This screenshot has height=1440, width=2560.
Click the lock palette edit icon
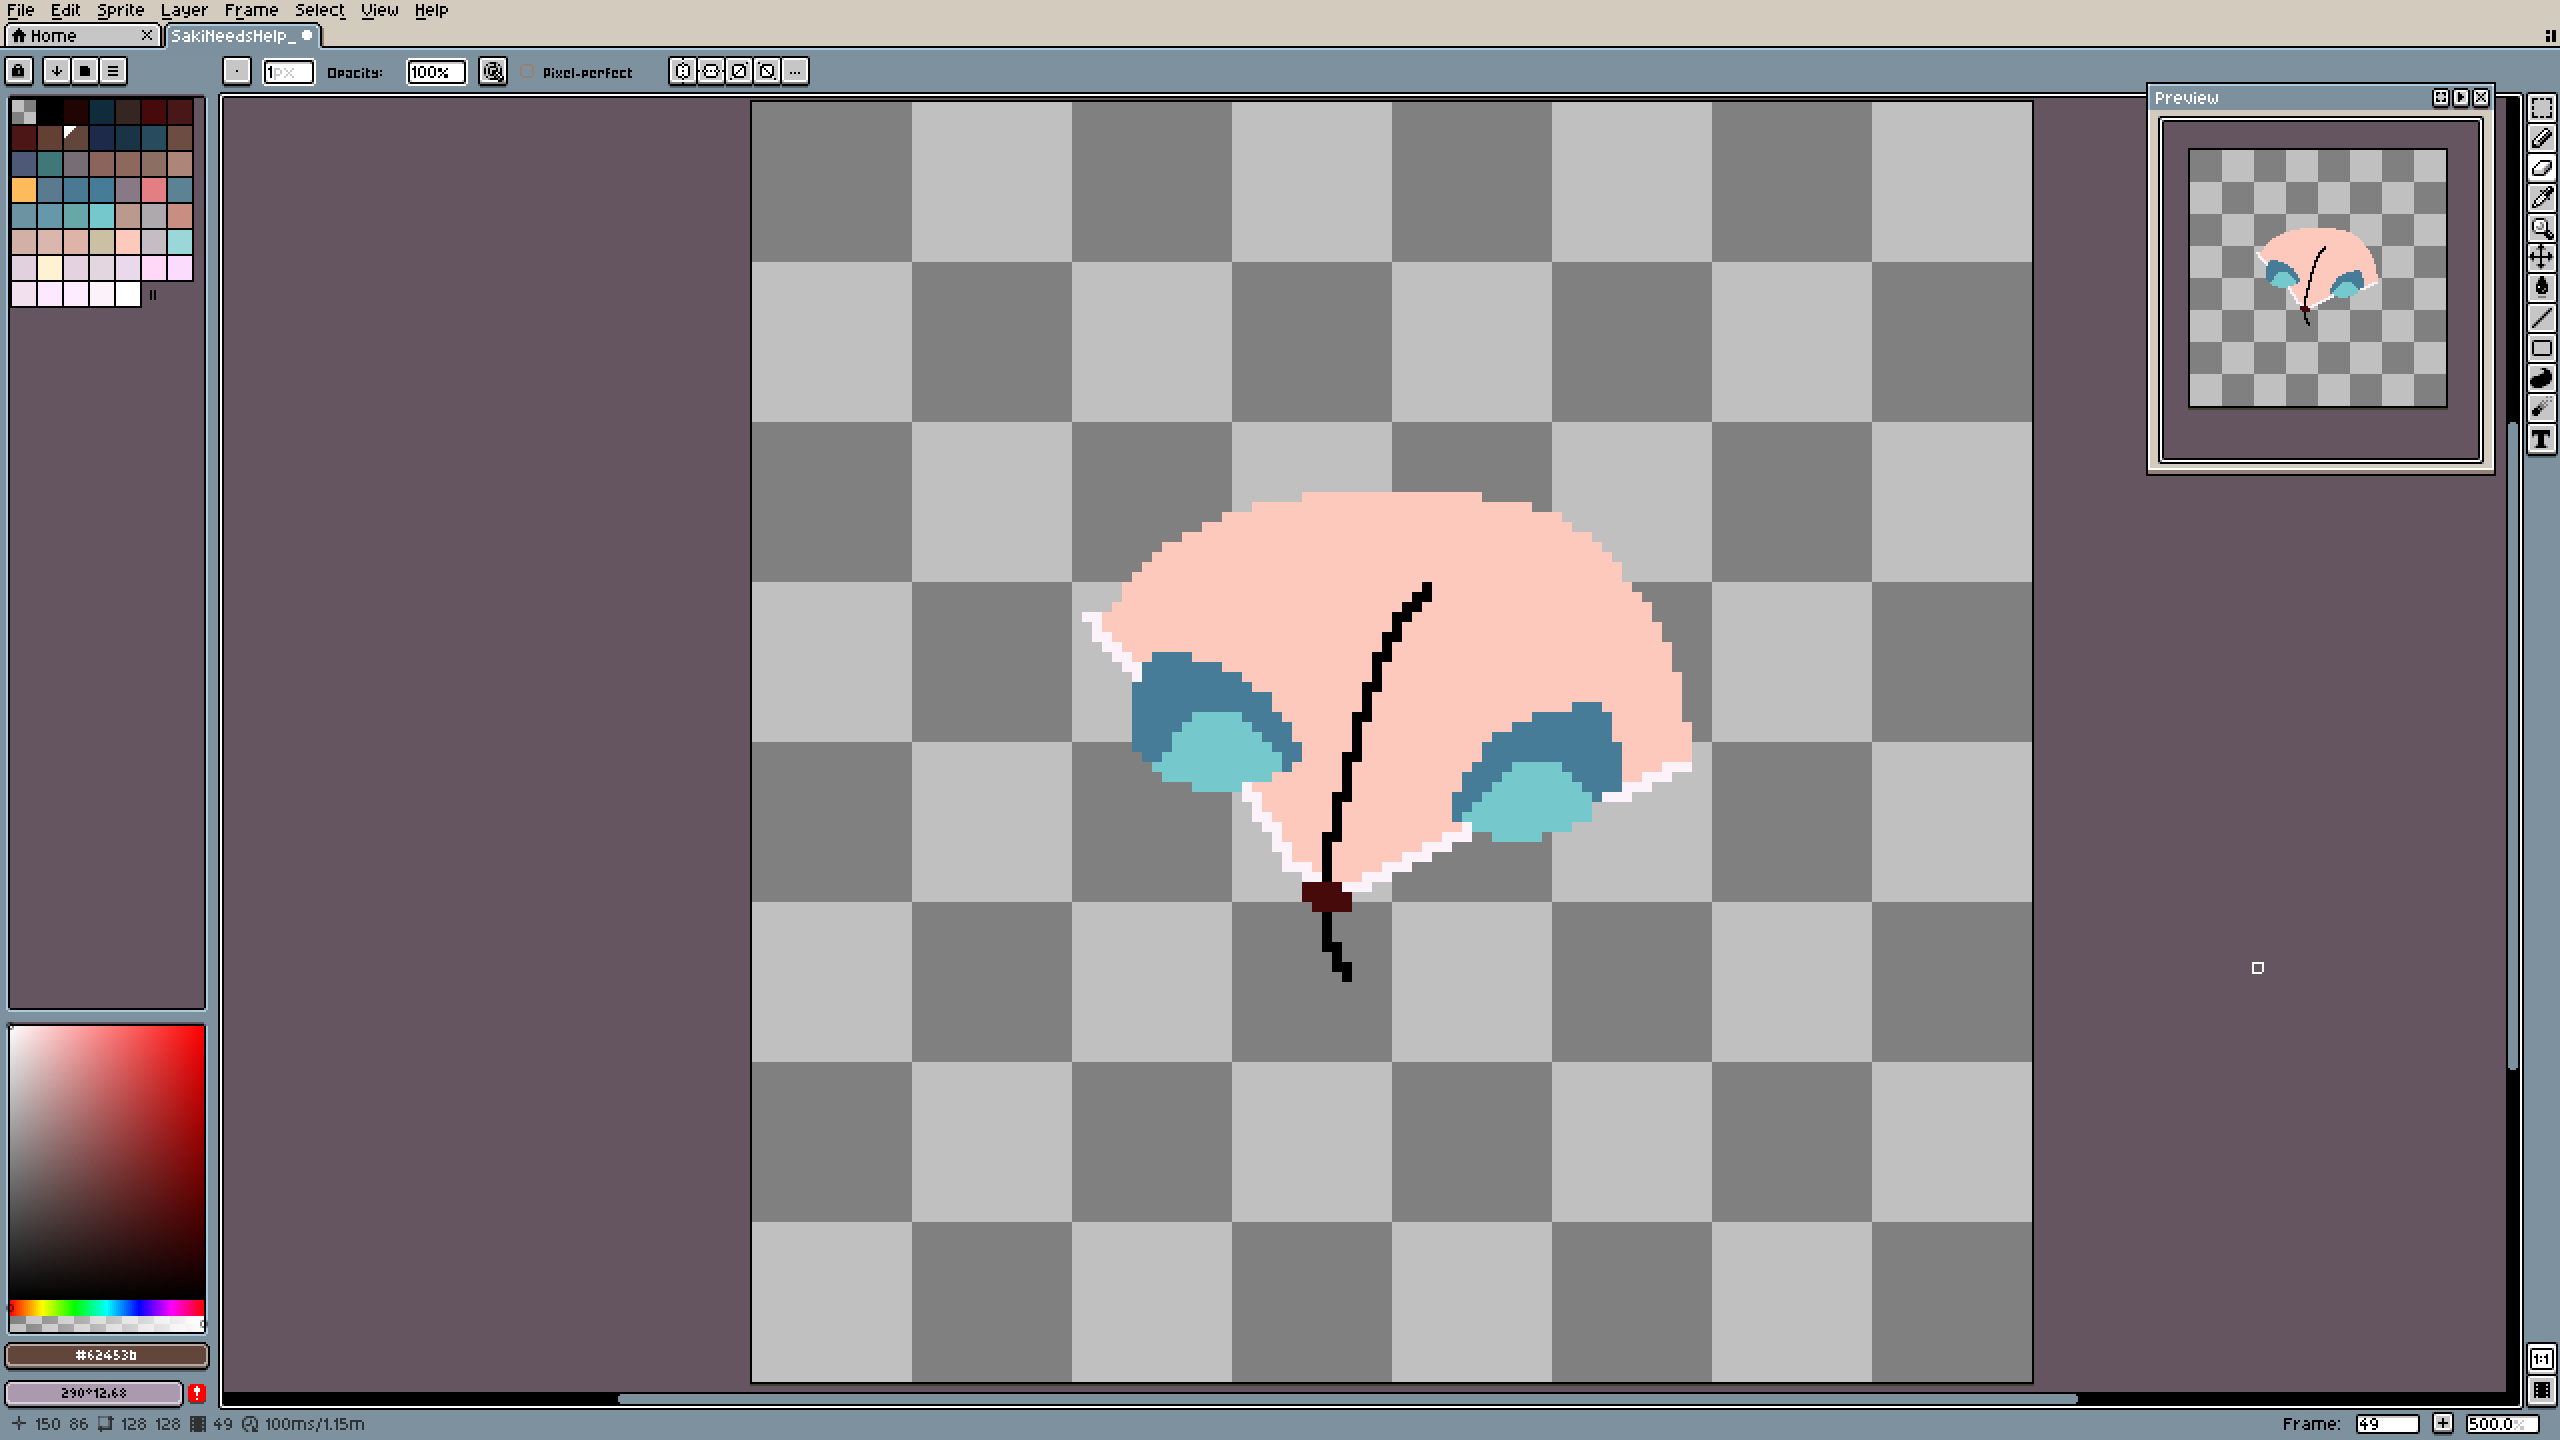click(19, 71)
